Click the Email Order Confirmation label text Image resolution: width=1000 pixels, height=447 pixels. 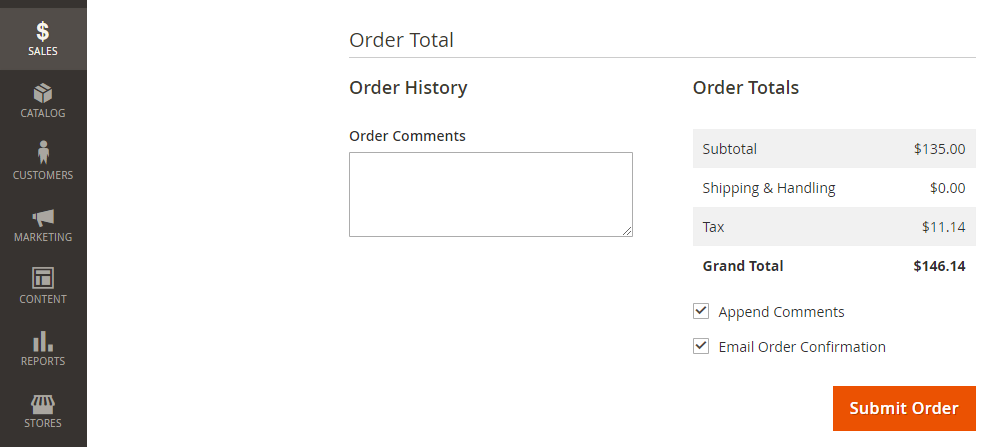tap(802, 347)
